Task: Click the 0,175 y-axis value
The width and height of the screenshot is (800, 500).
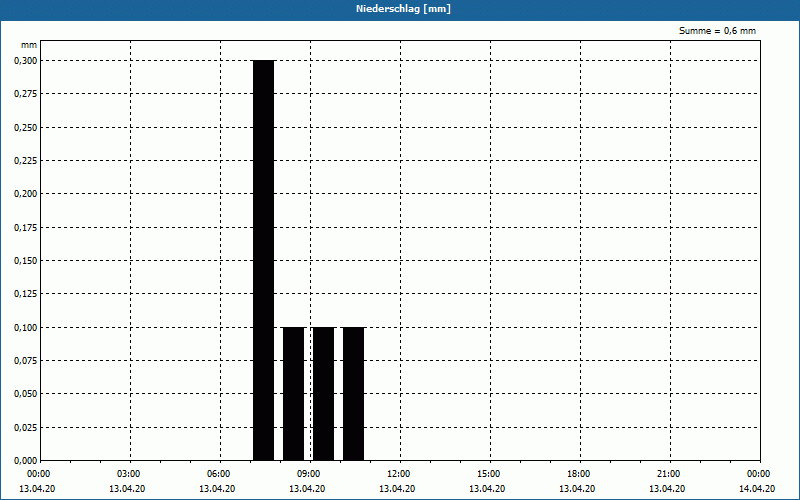Action: point(26,228)
